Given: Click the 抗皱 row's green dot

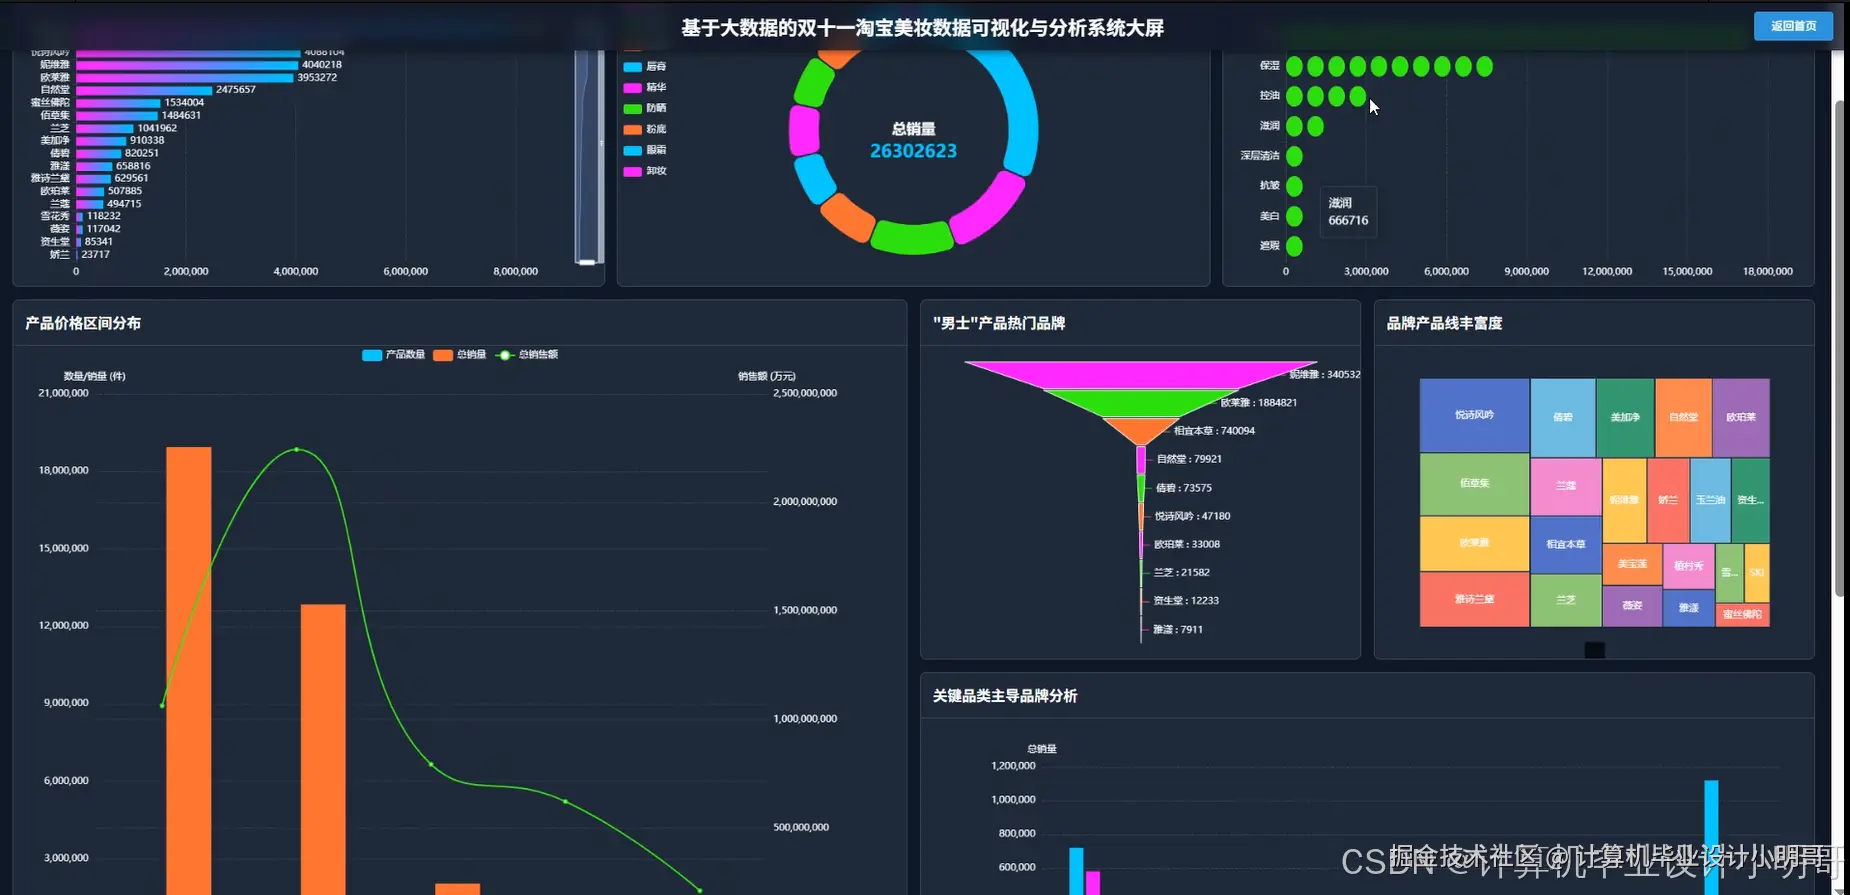Looking at the screenshot, I should (x=1294, y=186).
